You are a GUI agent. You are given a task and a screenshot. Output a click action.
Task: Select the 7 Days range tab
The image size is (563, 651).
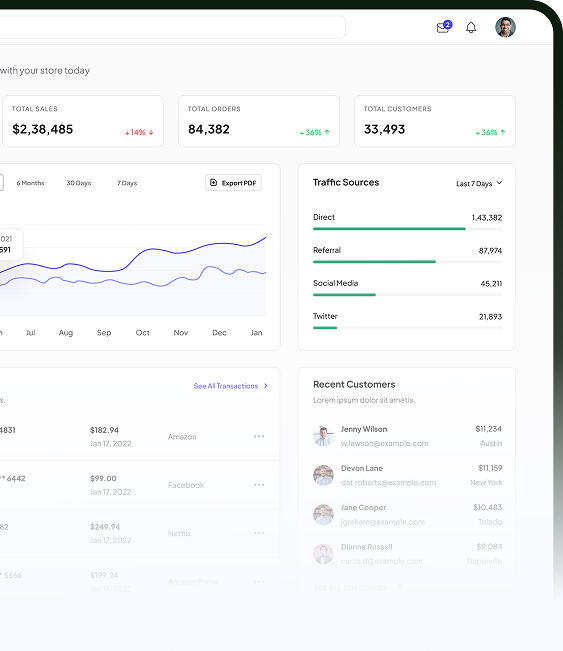click(127, 183)
